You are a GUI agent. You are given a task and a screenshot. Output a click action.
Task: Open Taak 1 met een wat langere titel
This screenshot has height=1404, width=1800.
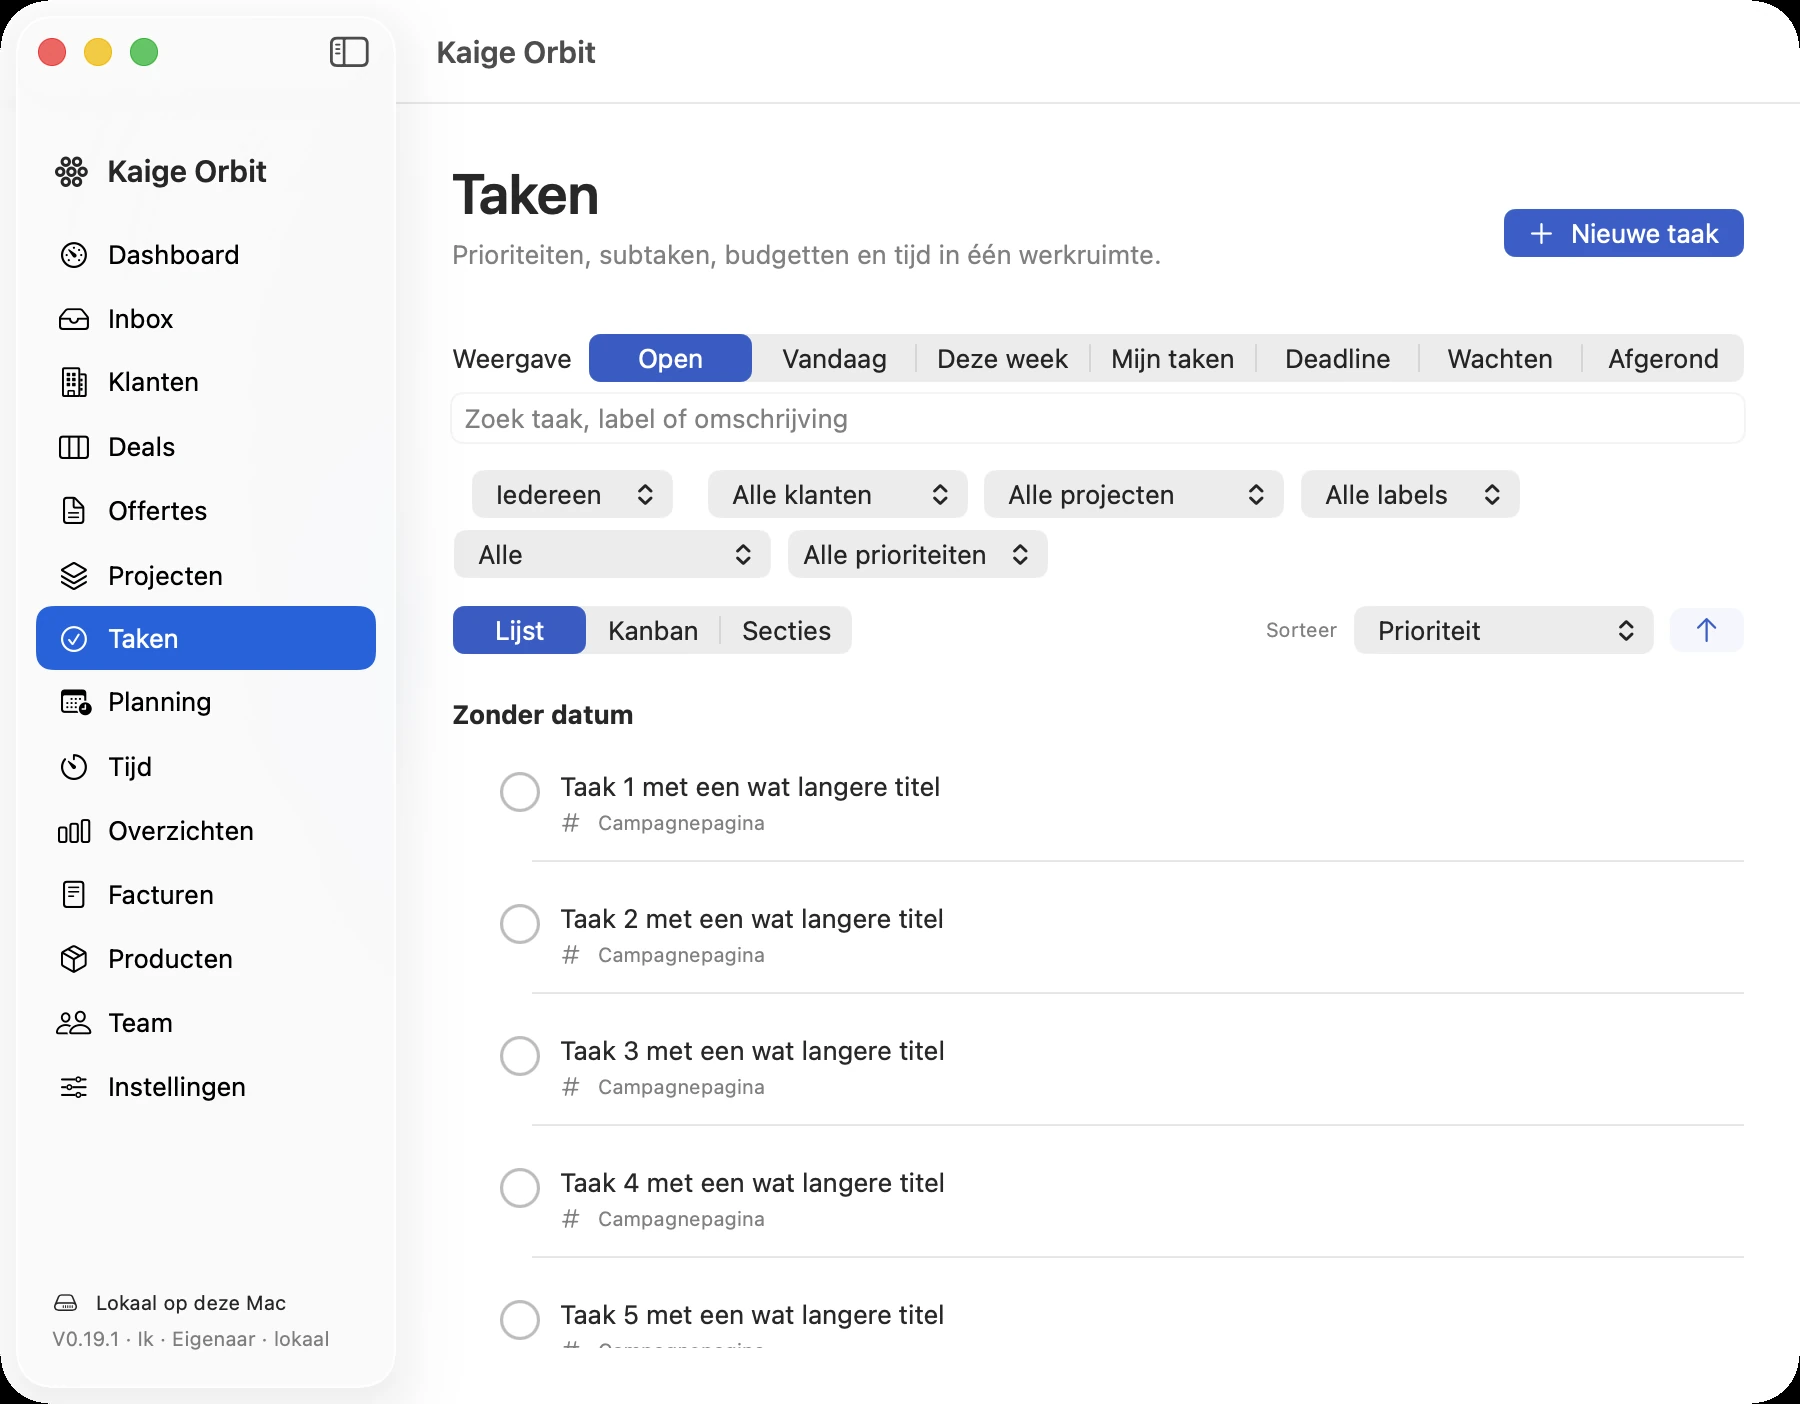(x=750, y=787)
